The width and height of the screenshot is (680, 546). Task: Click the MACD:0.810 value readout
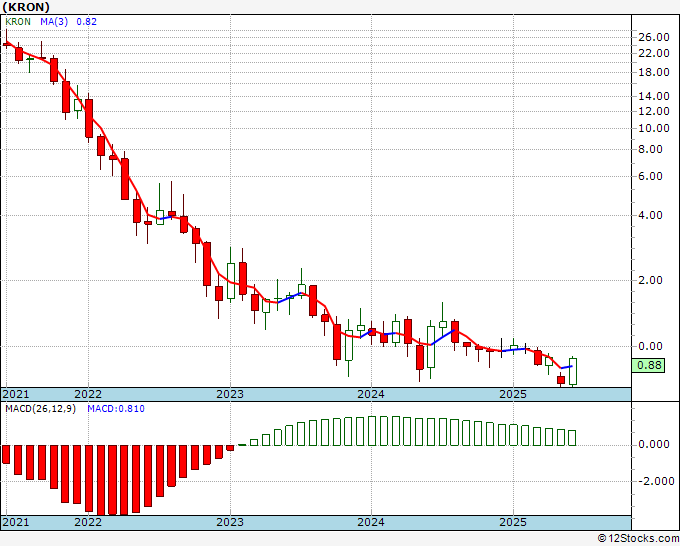tap(116, 409)
